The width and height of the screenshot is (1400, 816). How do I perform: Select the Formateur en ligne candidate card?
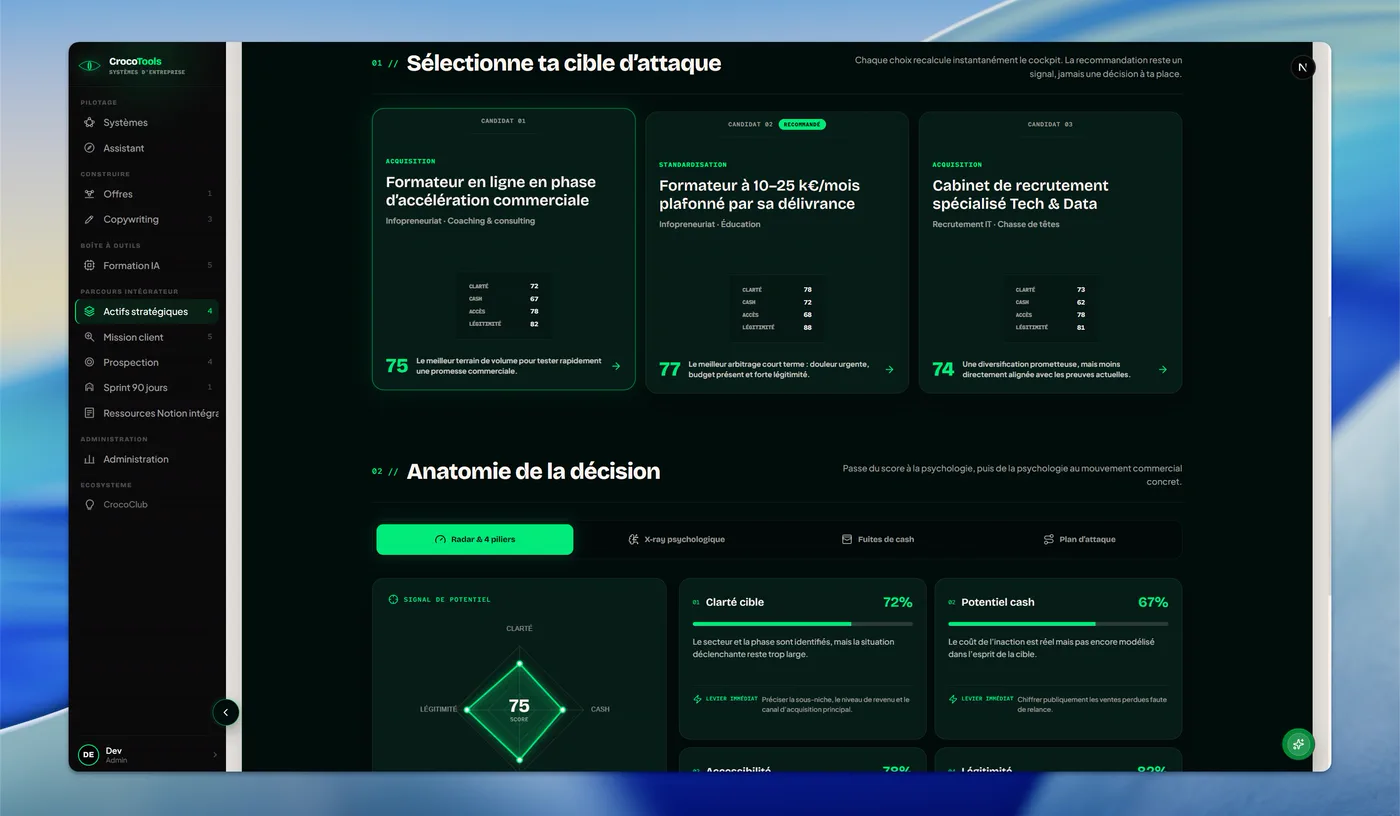tap(504, 249)
